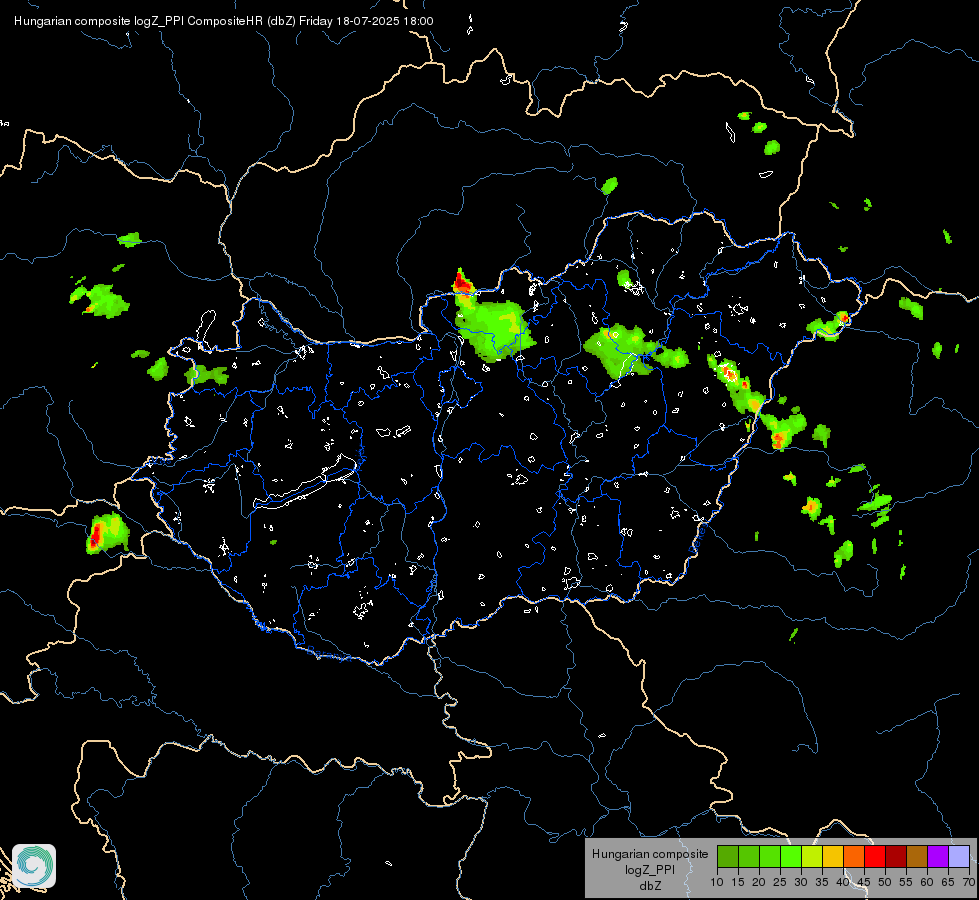Click the radar title text at top-left

click(x=224, y=21)
